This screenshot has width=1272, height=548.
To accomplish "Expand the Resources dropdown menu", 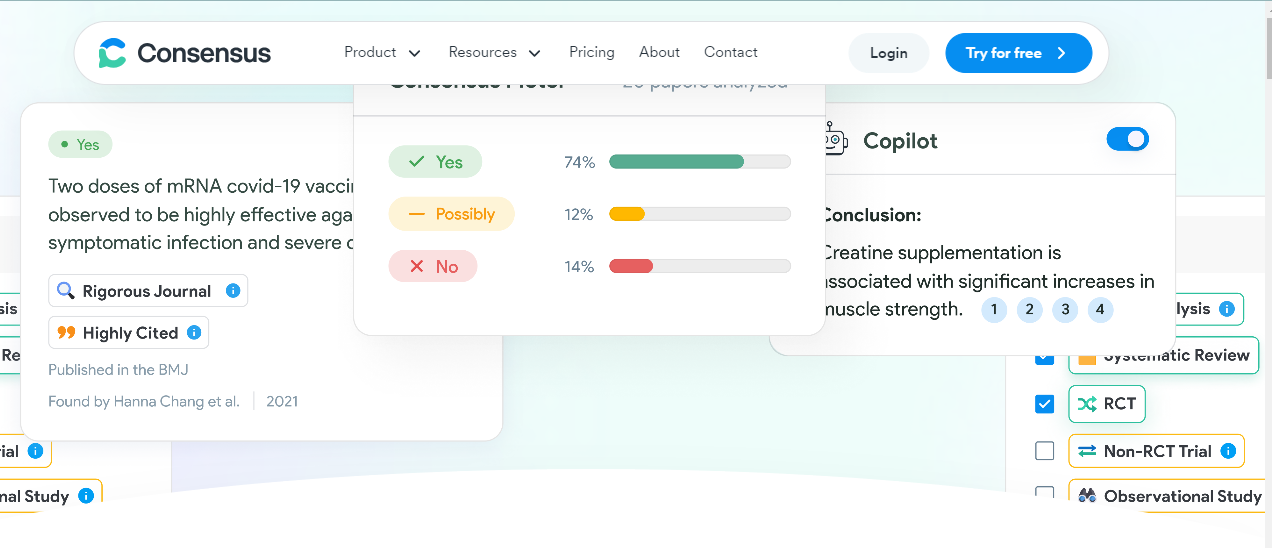I will point(494,52).
